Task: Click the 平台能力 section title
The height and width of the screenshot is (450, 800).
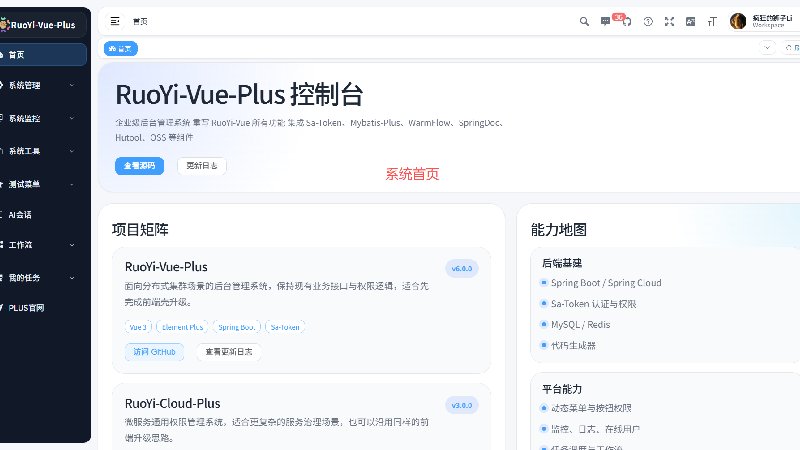Action: click(x=562, y=389)
